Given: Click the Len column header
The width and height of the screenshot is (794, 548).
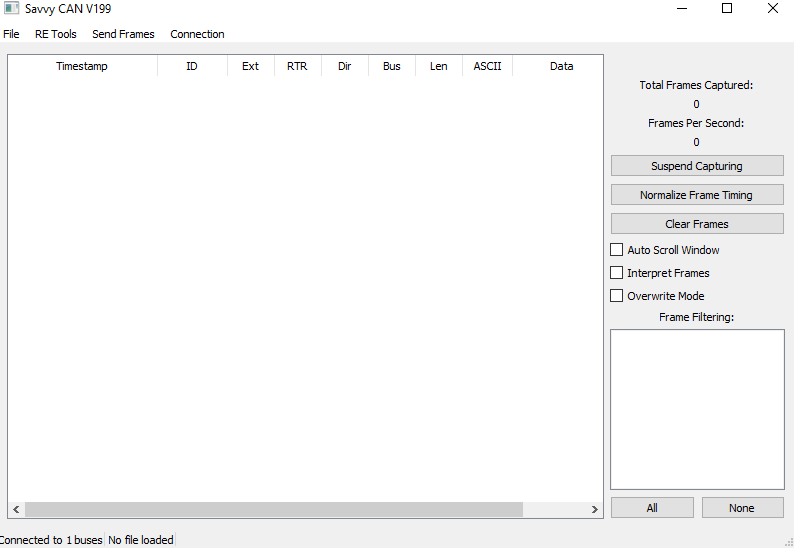Looking at the screenshot, I should (x=439, y=66).
